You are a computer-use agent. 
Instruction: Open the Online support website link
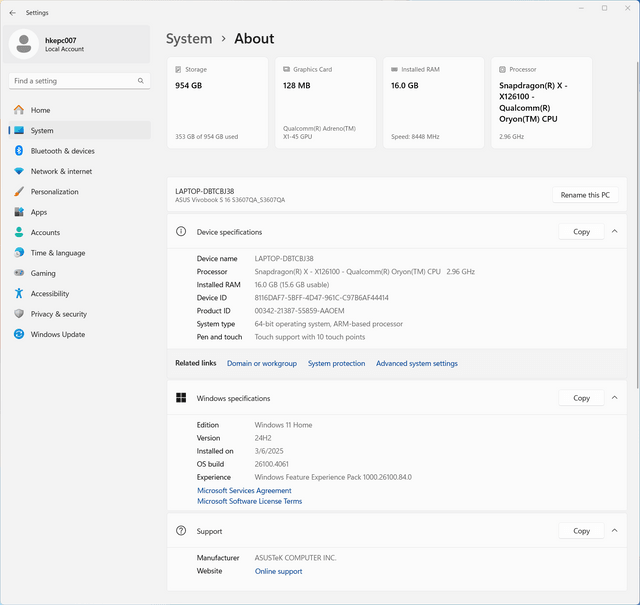point(278,571)
